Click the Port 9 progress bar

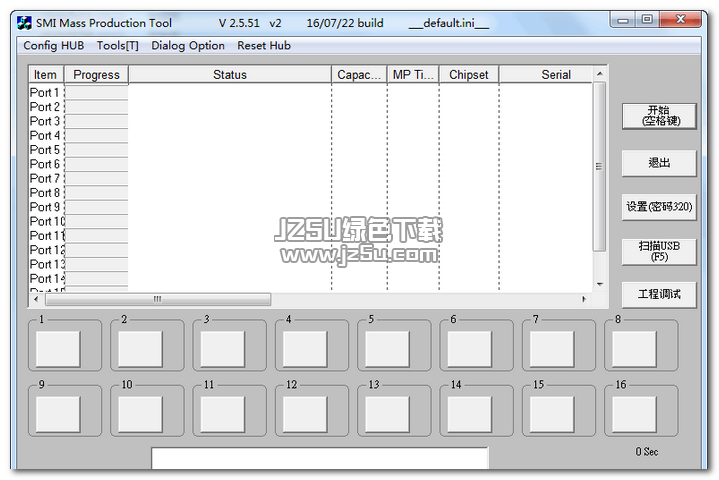pos(96,207)
